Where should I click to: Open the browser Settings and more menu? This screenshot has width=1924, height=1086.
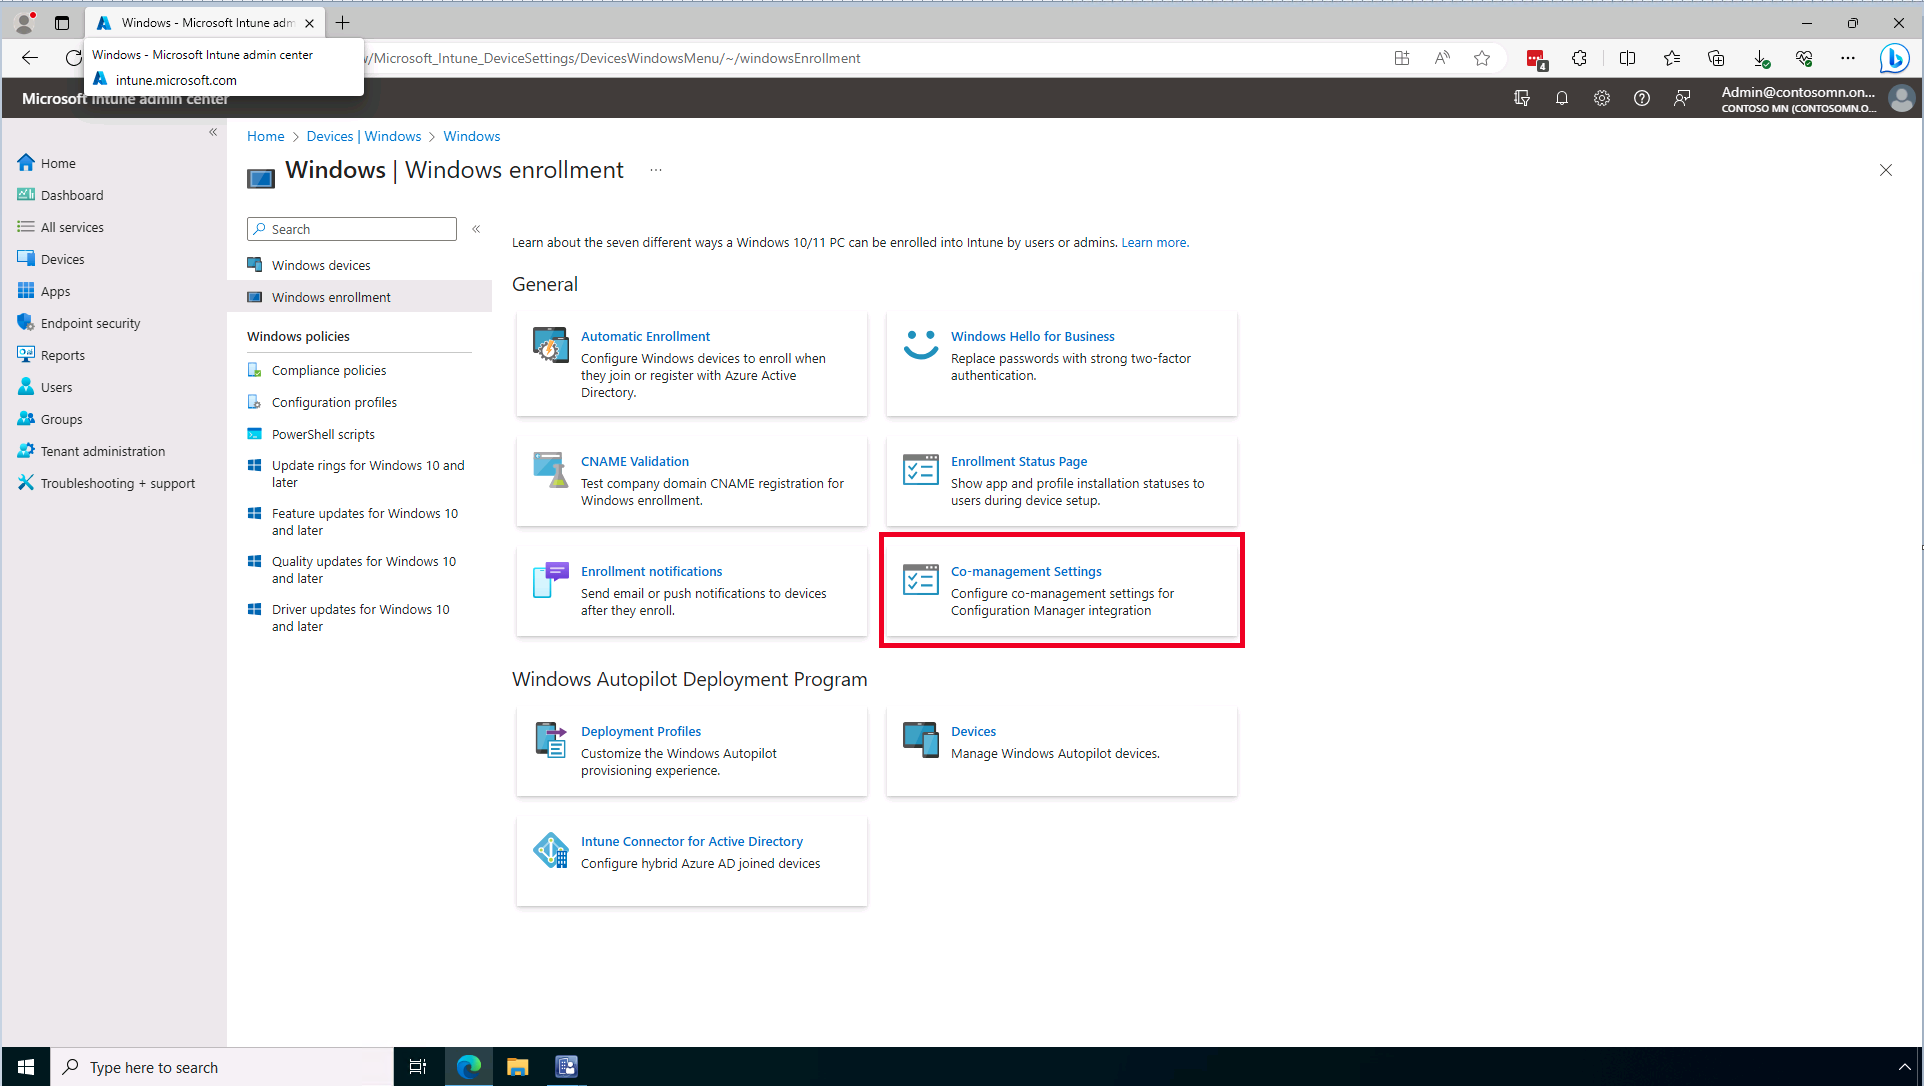click(x=1847, y=58)
